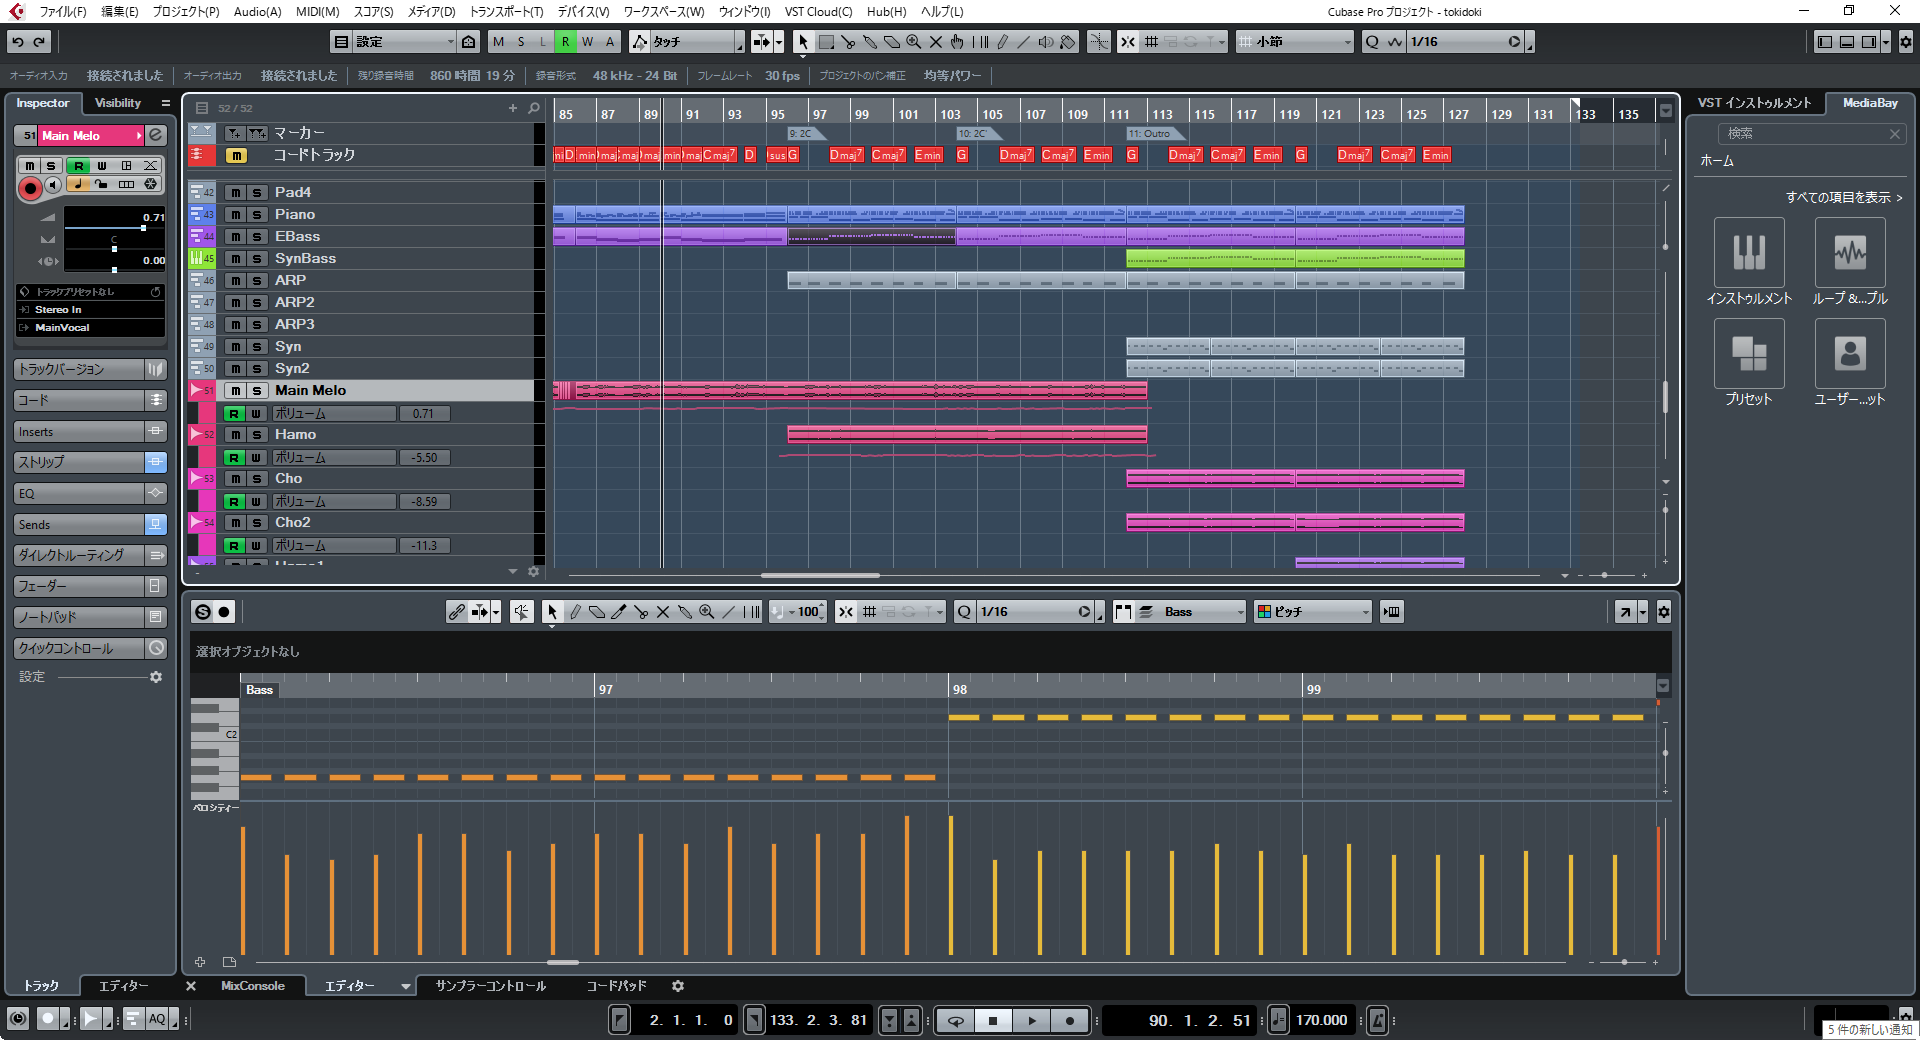Open the MIDI(M) menu

pyautogui.click(x=317, y=11)
